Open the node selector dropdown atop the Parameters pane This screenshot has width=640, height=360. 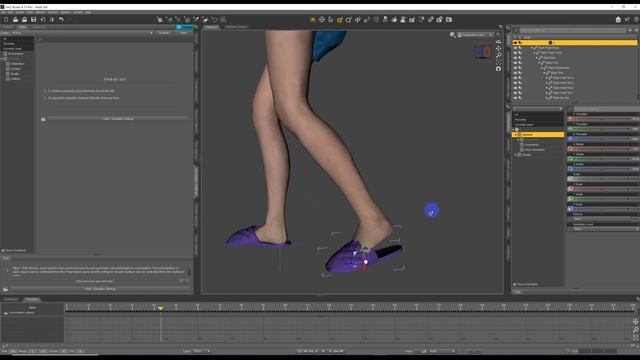click(538, 109)
